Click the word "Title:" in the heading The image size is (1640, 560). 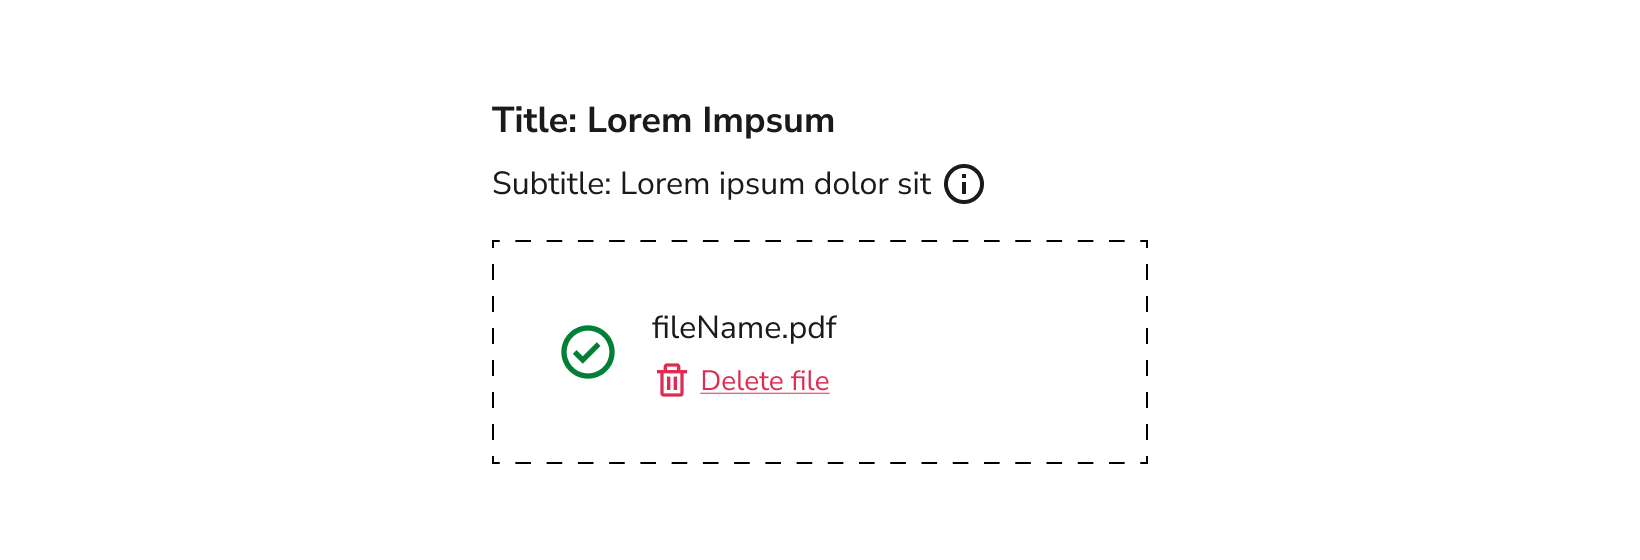pos(535,121)
